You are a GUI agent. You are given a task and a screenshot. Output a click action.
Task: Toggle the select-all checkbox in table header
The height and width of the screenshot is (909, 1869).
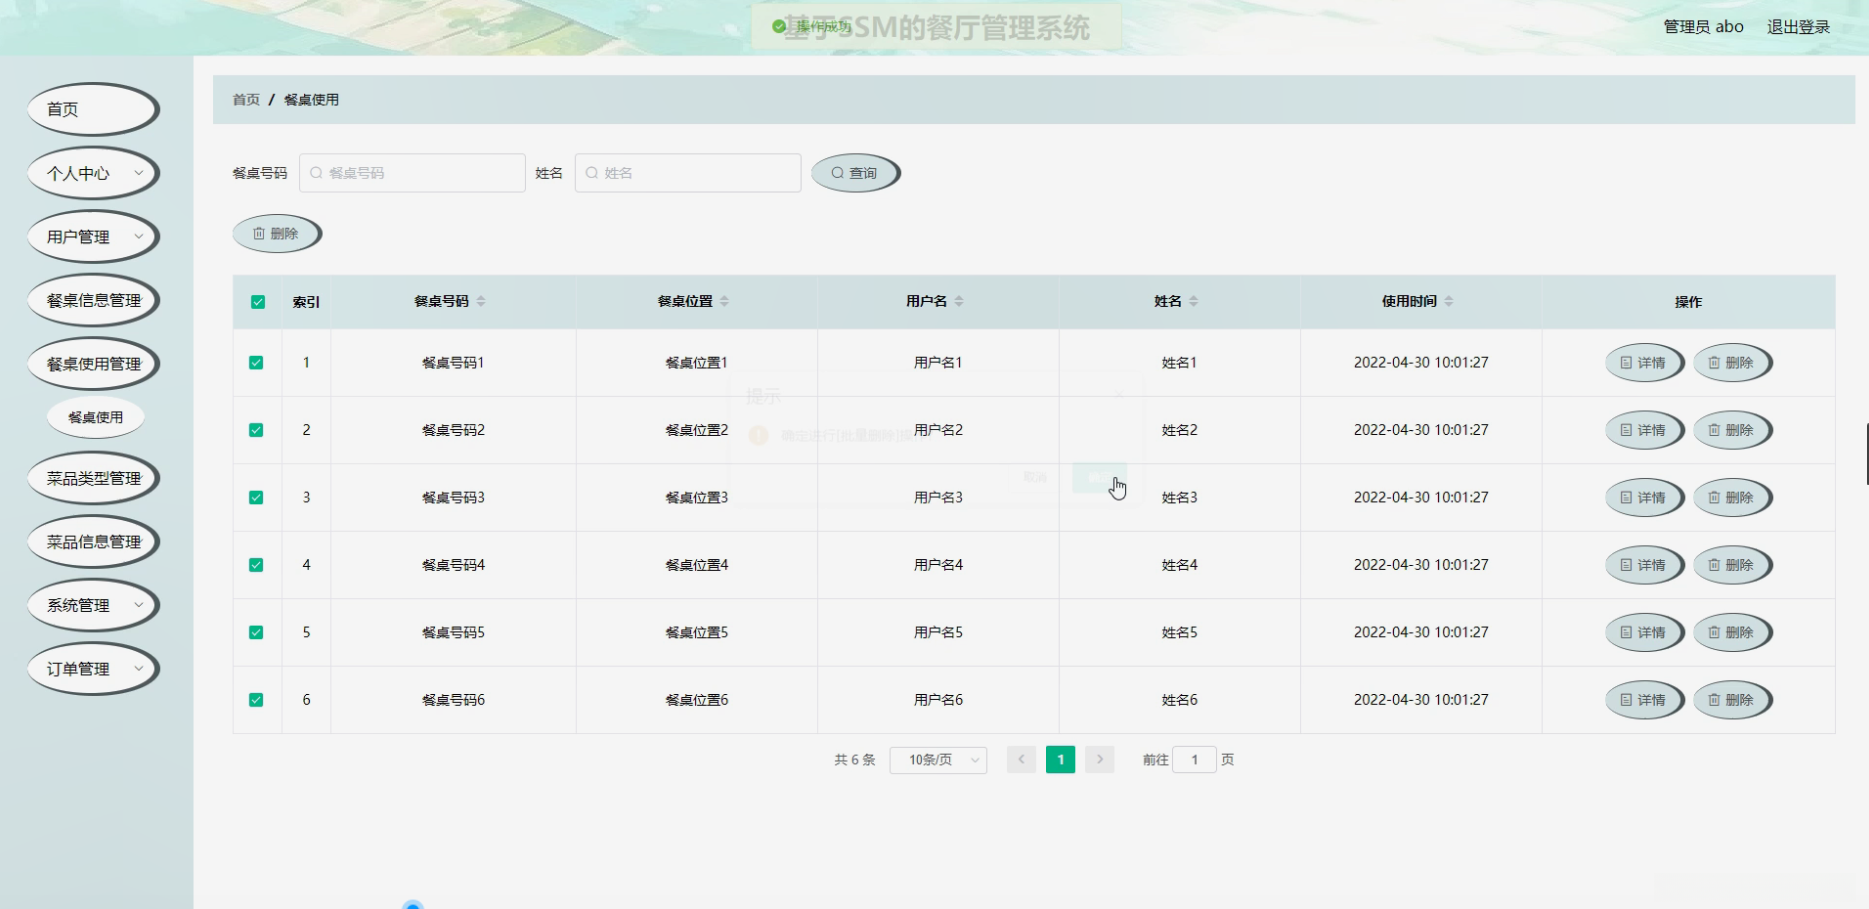point(258,302)
